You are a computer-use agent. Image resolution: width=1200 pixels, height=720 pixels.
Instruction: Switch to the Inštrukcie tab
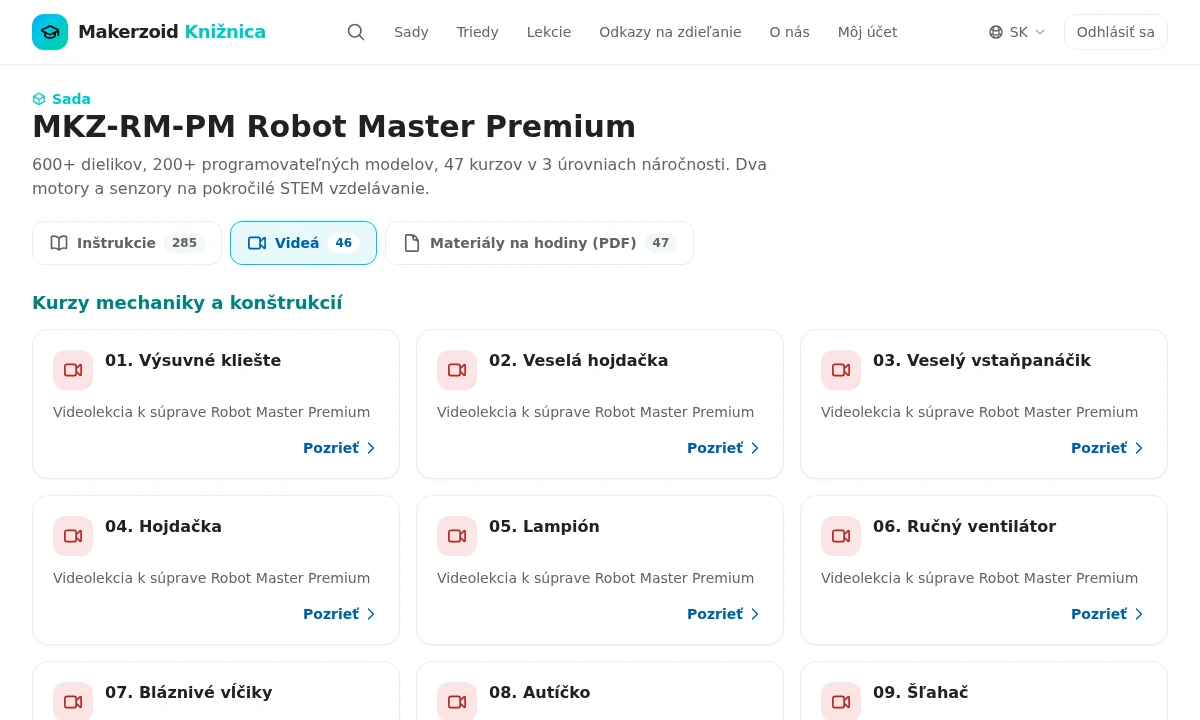click(x=127, y=243)
